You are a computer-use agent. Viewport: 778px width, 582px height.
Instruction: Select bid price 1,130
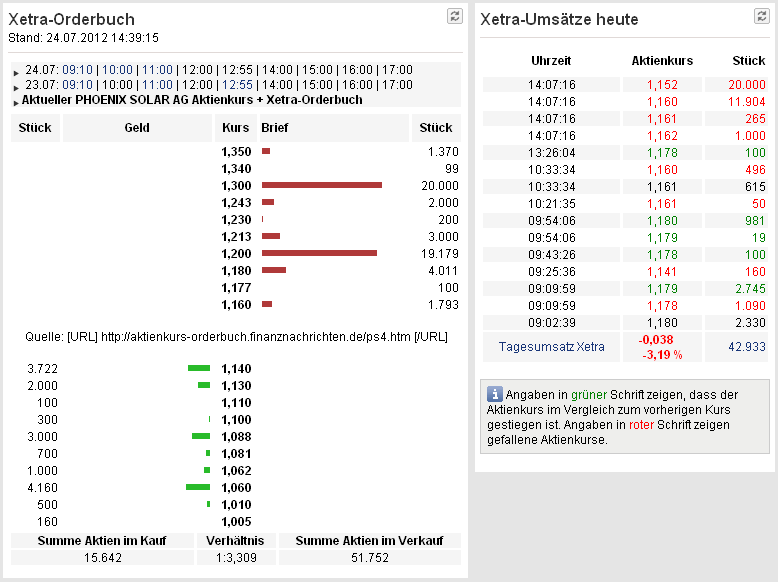(x=236, y=386)
